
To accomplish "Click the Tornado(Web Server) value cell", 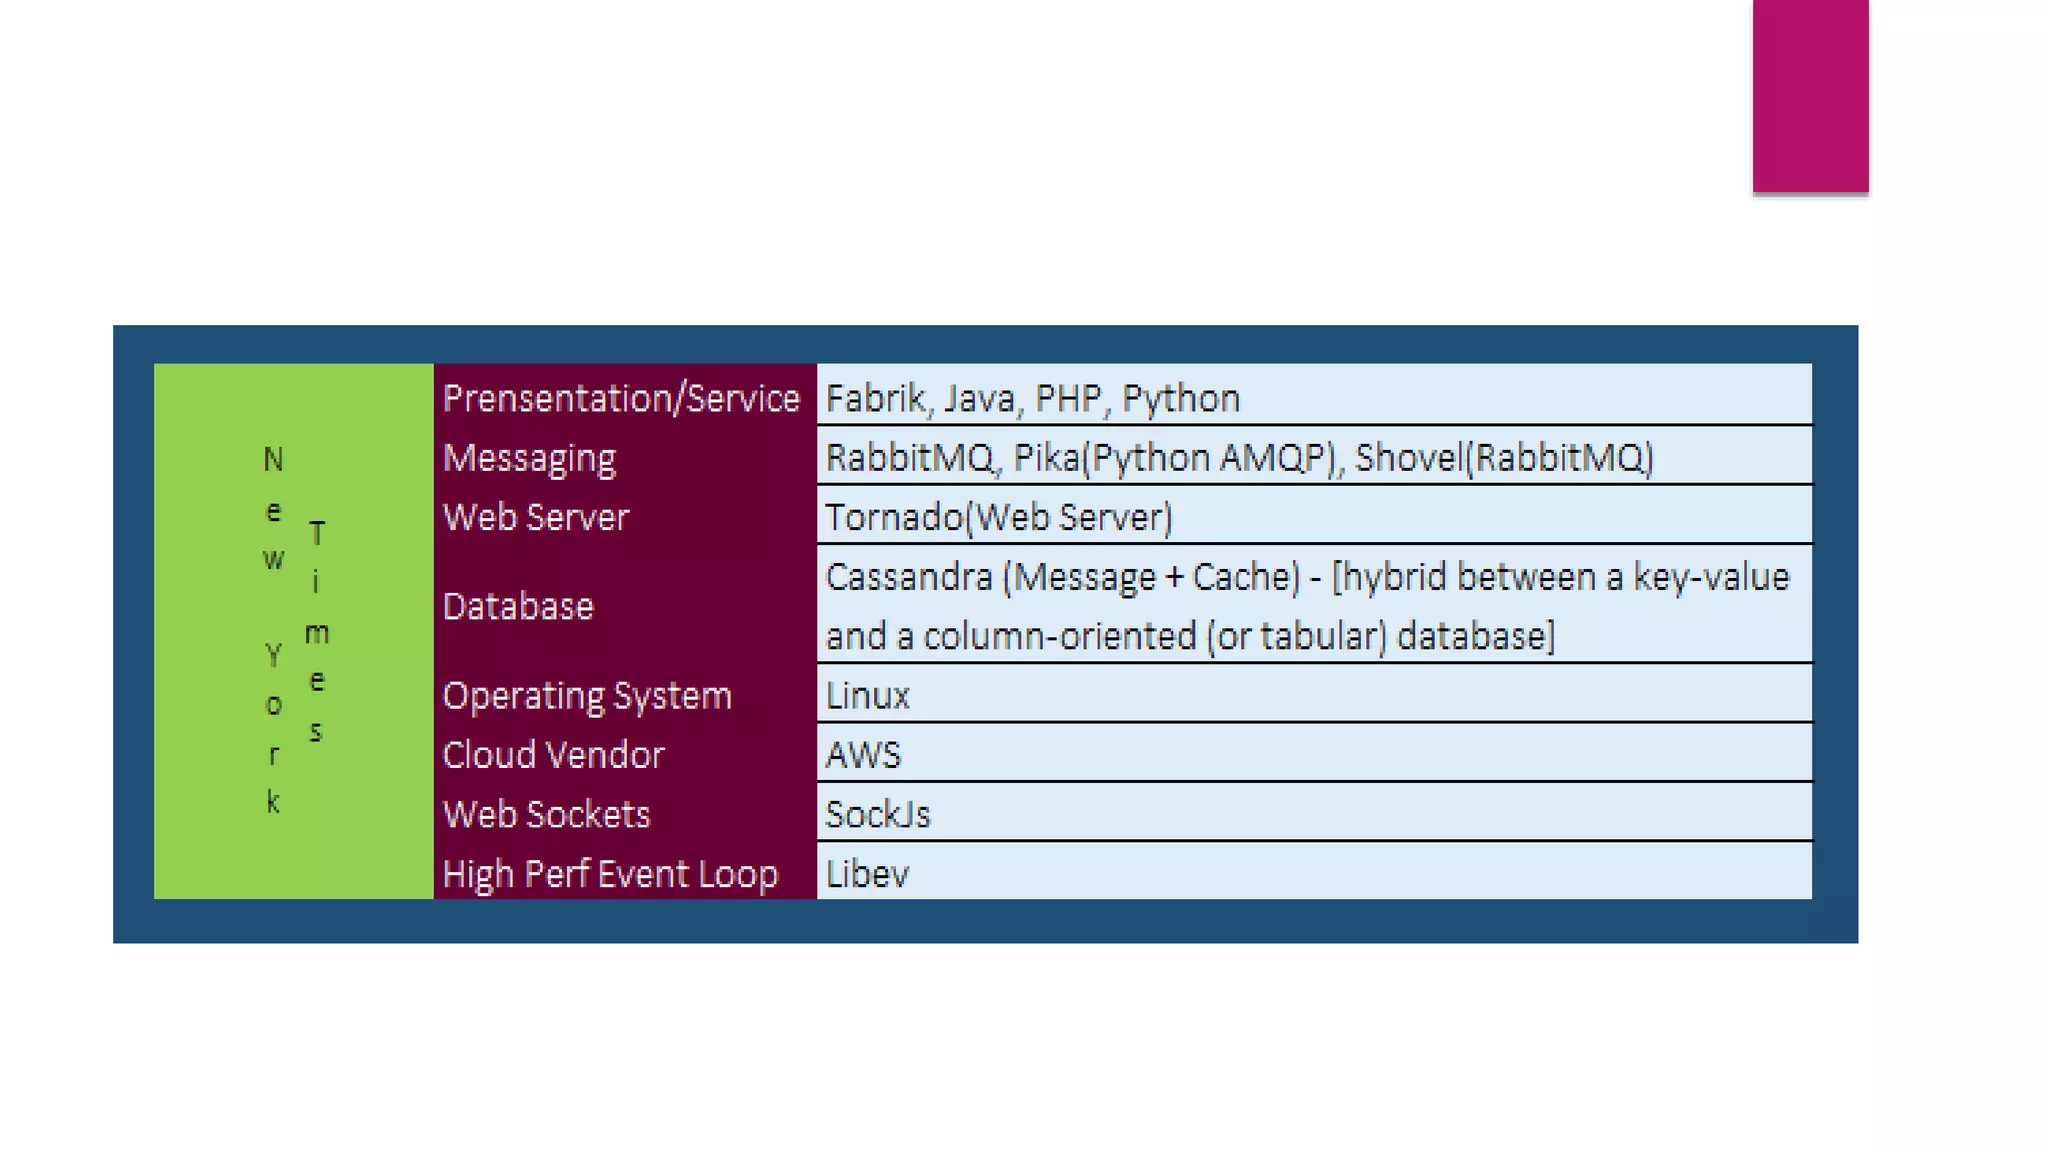I will (x=998, y=517).
